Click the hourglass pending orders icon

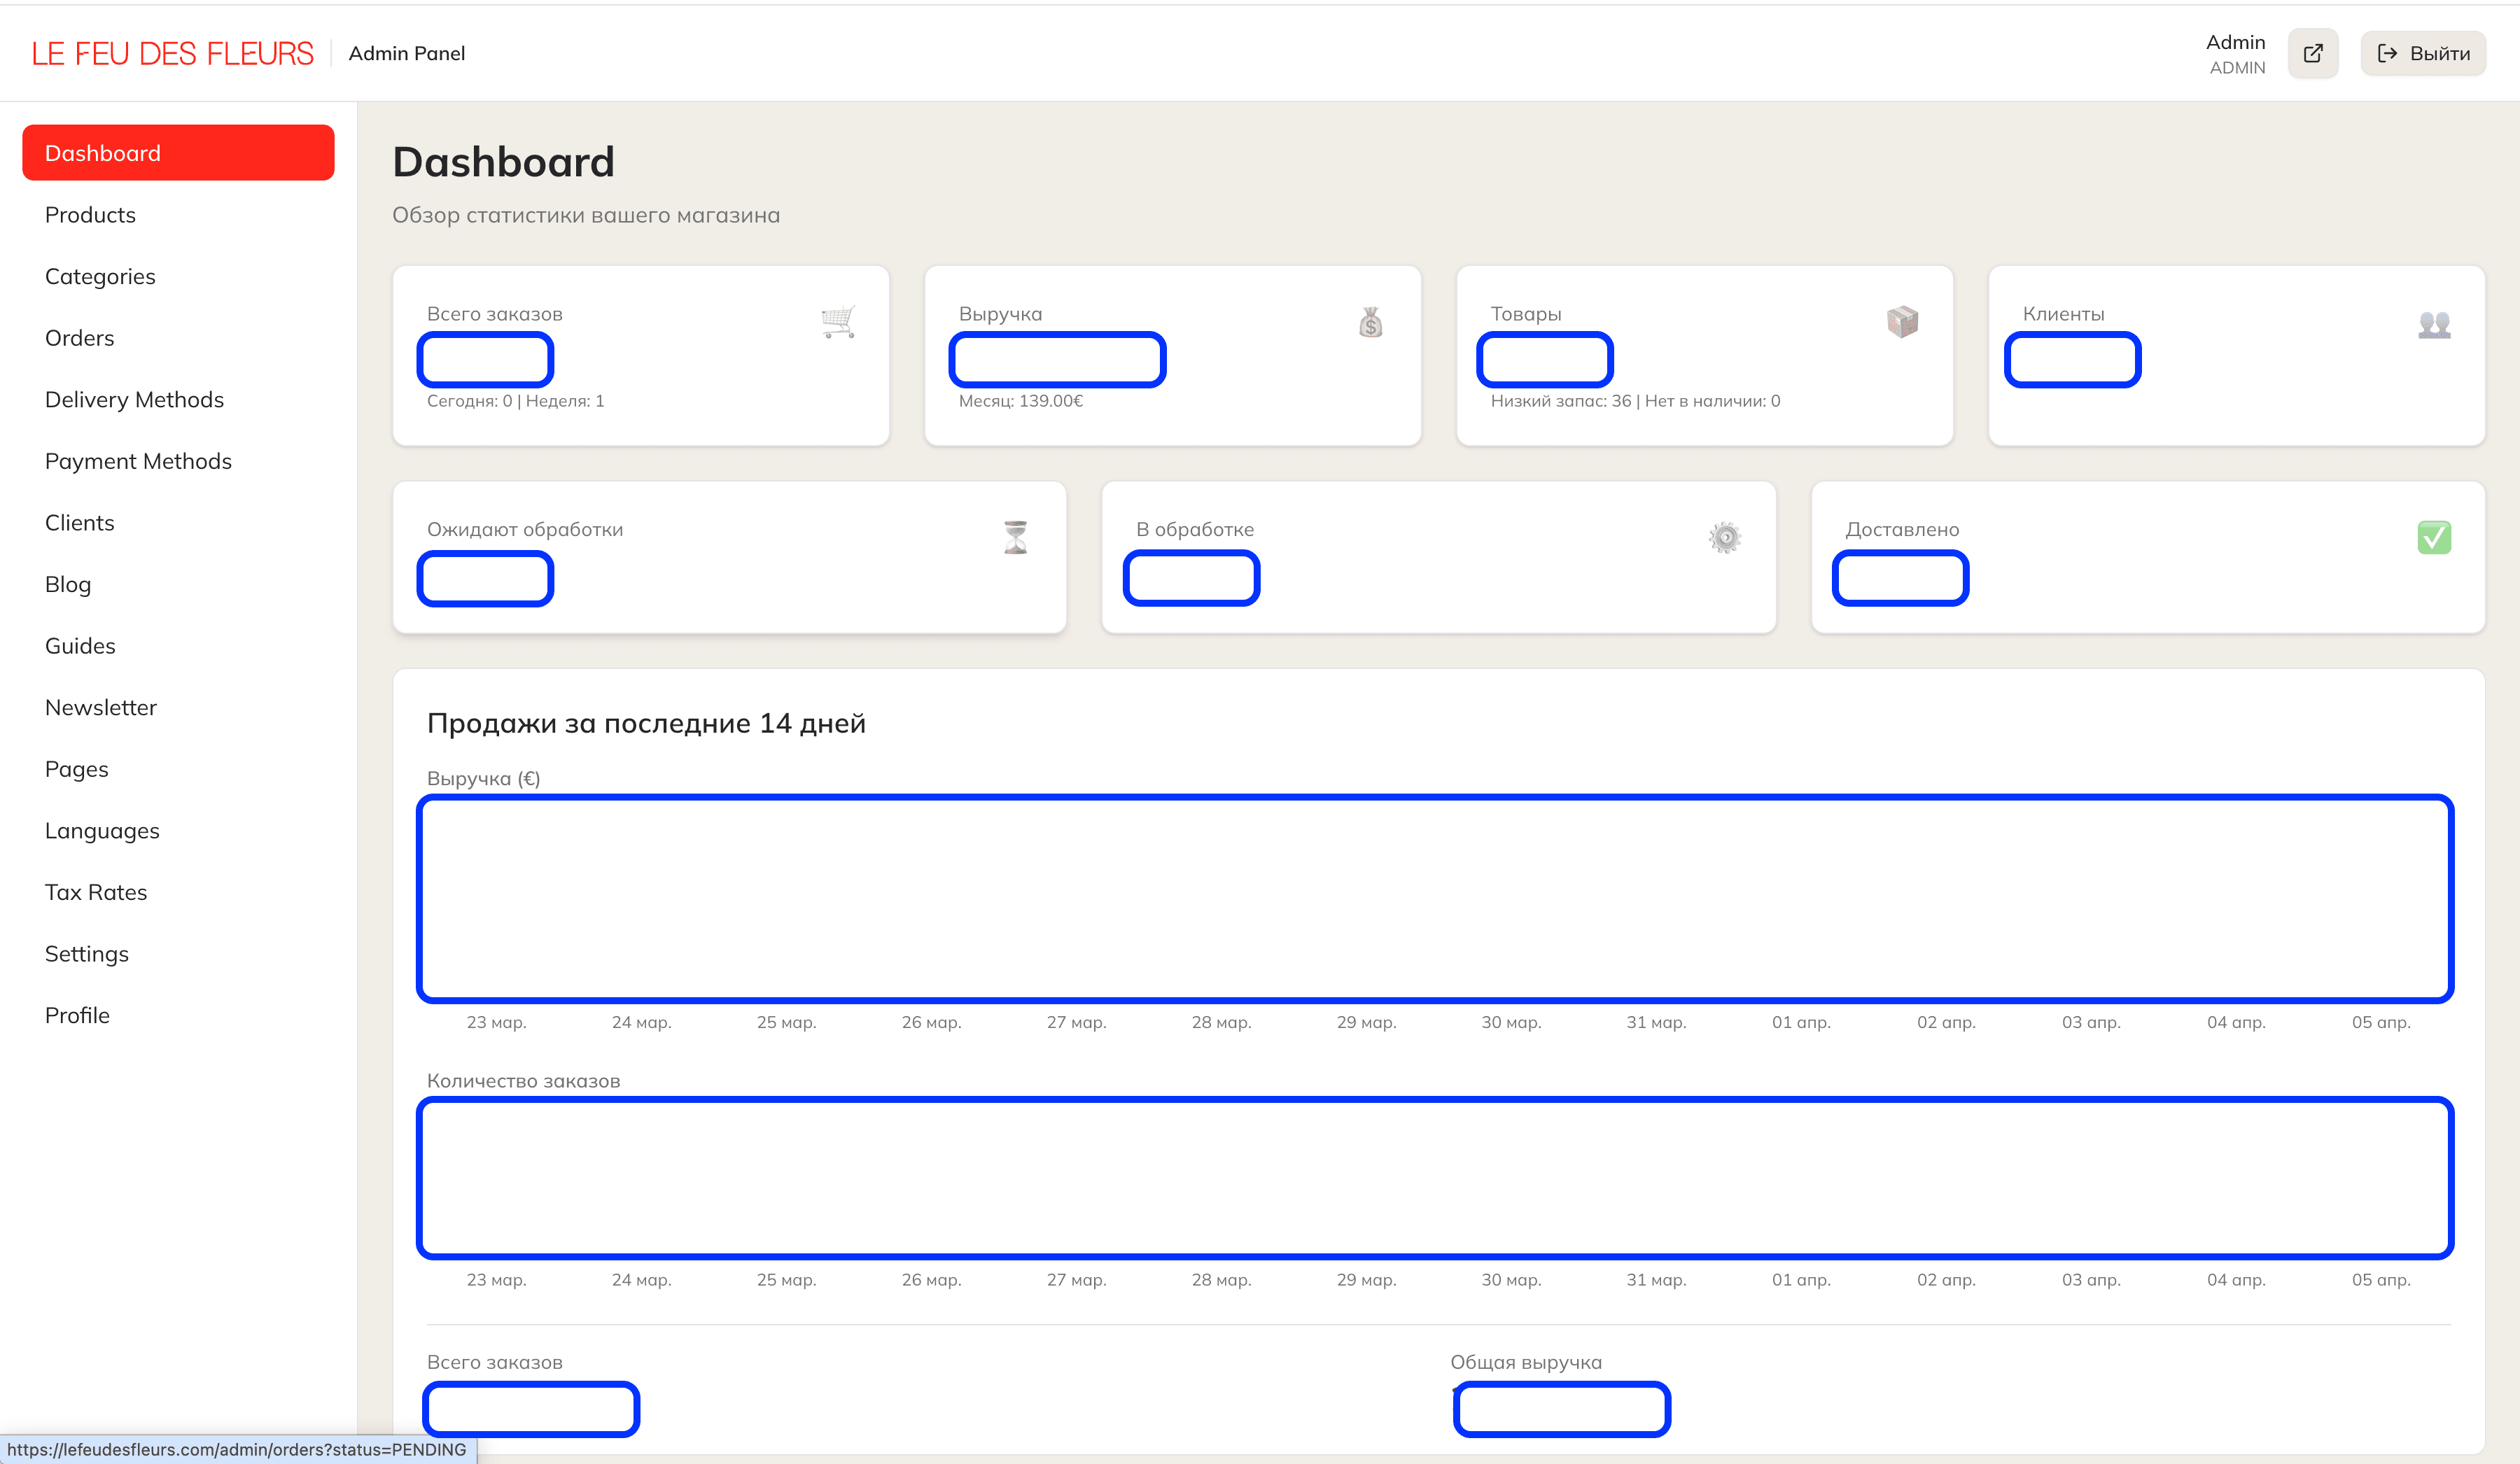coord(1015,537)
